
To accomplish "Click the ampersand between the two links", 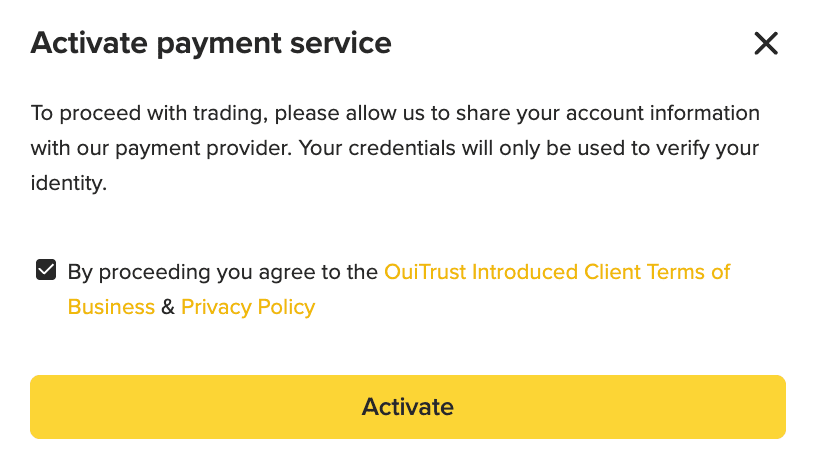I will [168, 307].
